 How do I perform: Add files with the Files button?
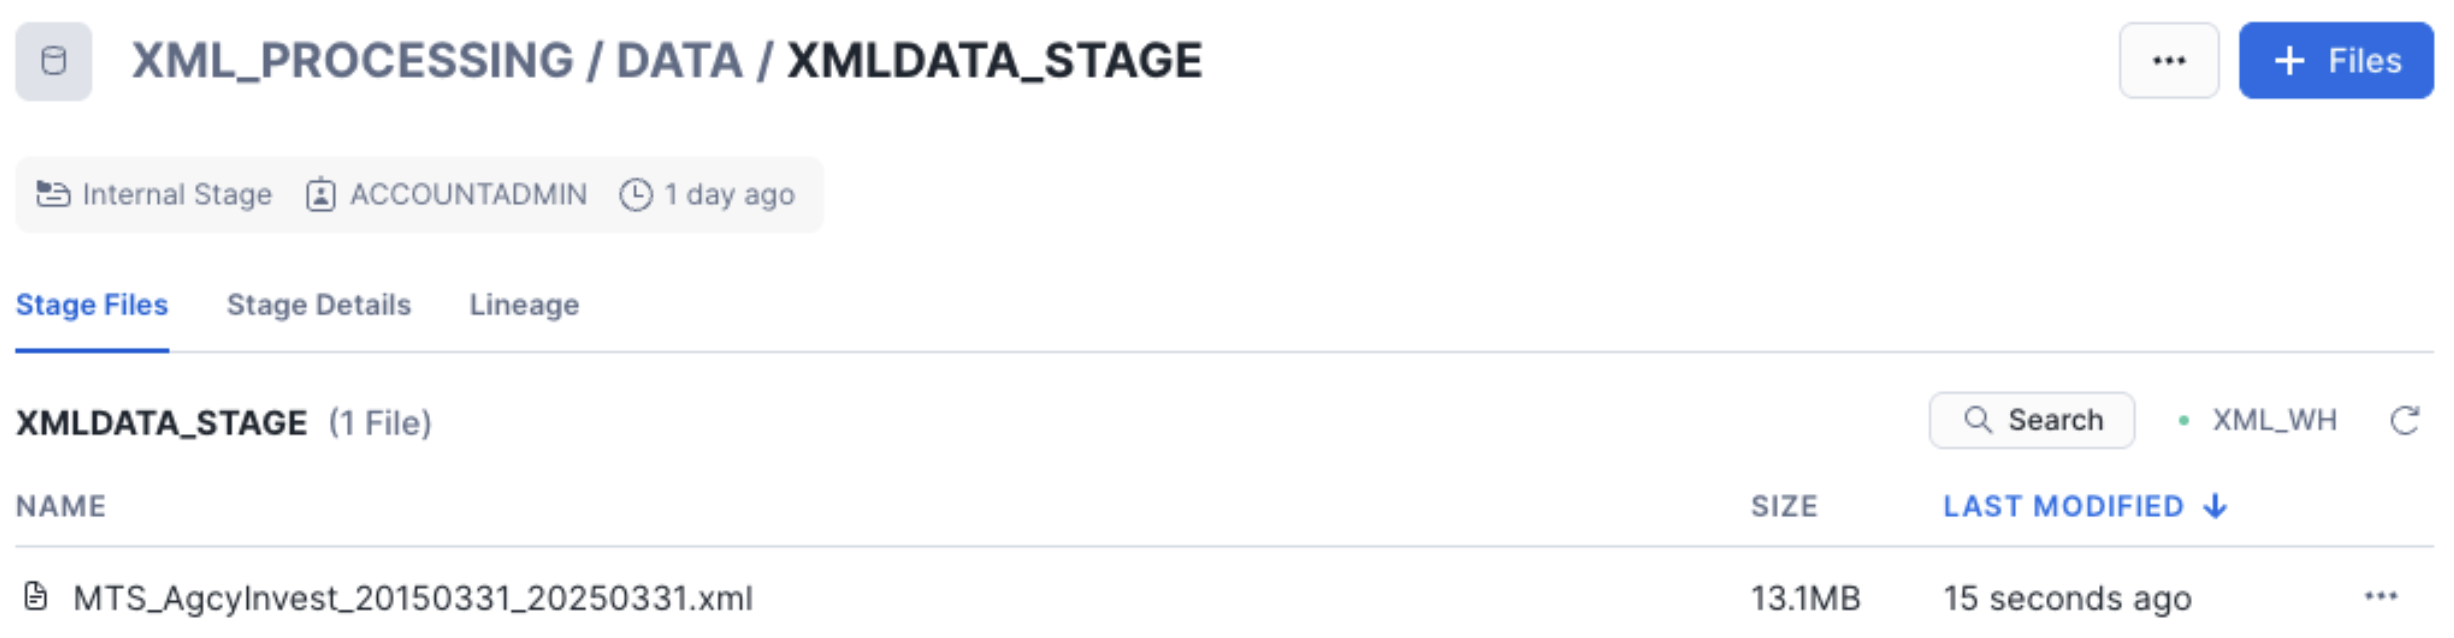[2335, 61]
